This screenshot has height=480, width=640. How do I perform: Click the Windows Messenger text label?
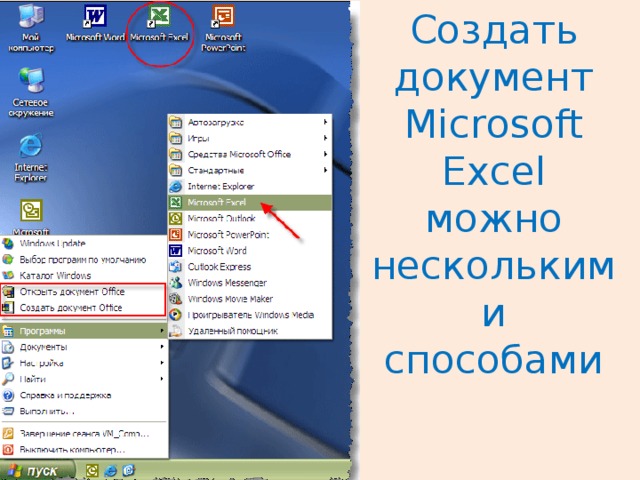click(x=227, y=282)
